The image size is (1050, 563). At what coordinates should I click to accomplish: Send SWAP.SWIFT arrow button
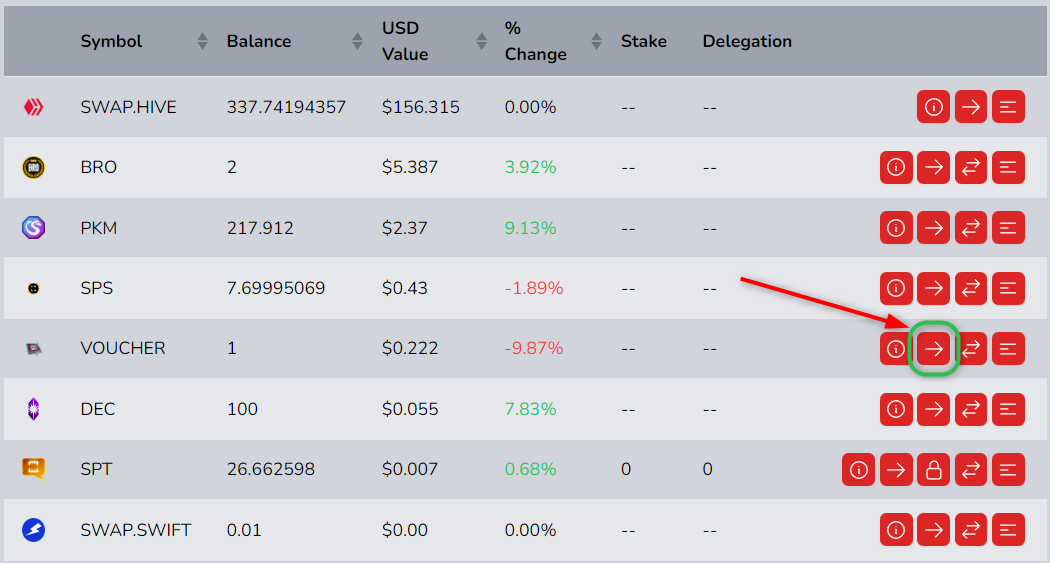coord(933,530)
